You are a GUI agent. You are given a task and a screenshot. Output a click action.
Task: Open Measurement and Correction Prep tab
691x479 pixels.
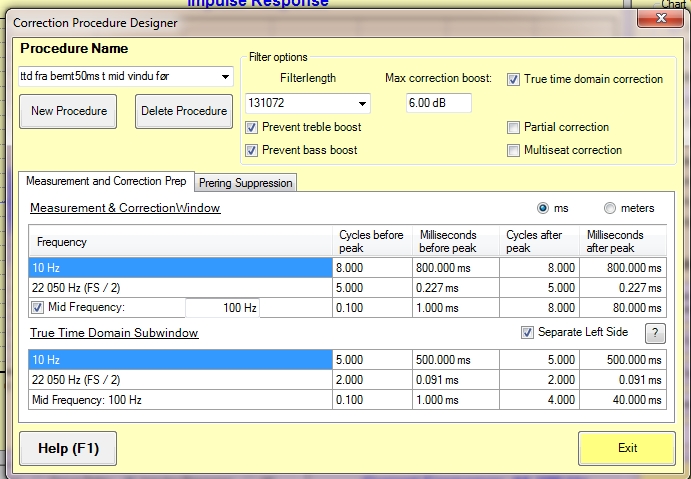coord(106,182)
